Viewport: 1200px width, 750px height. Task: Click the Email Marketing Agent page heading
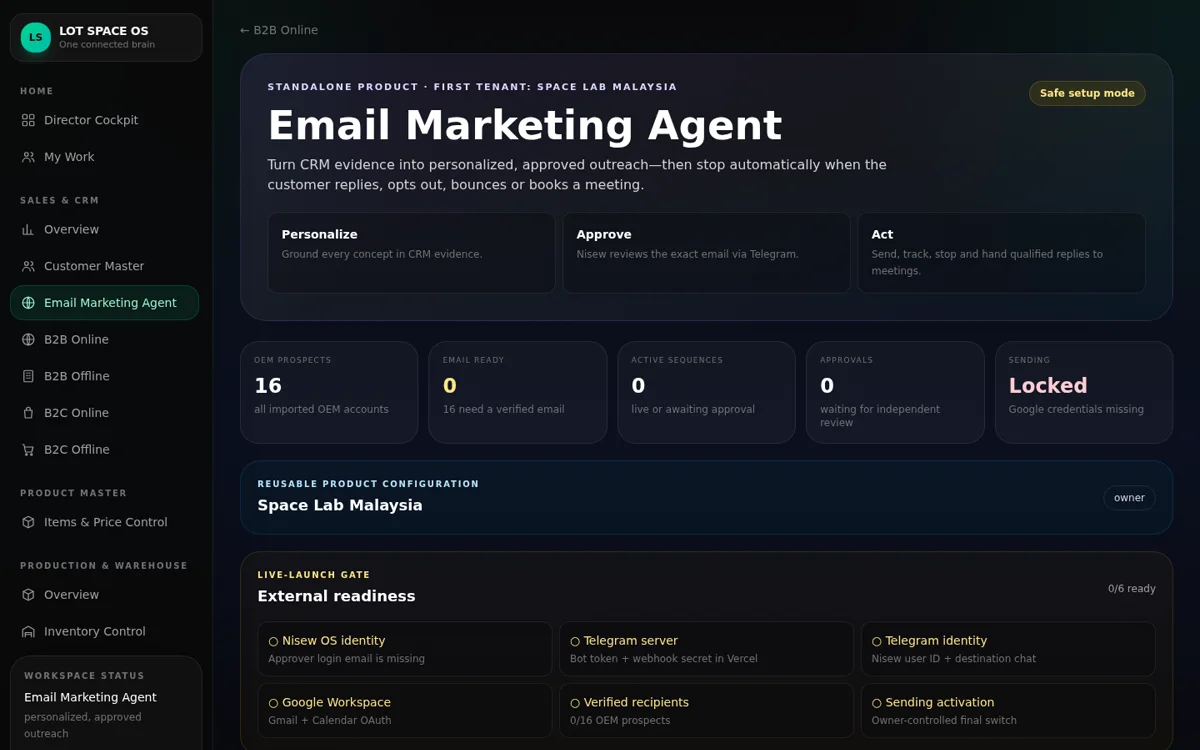(x=524, y=126)
